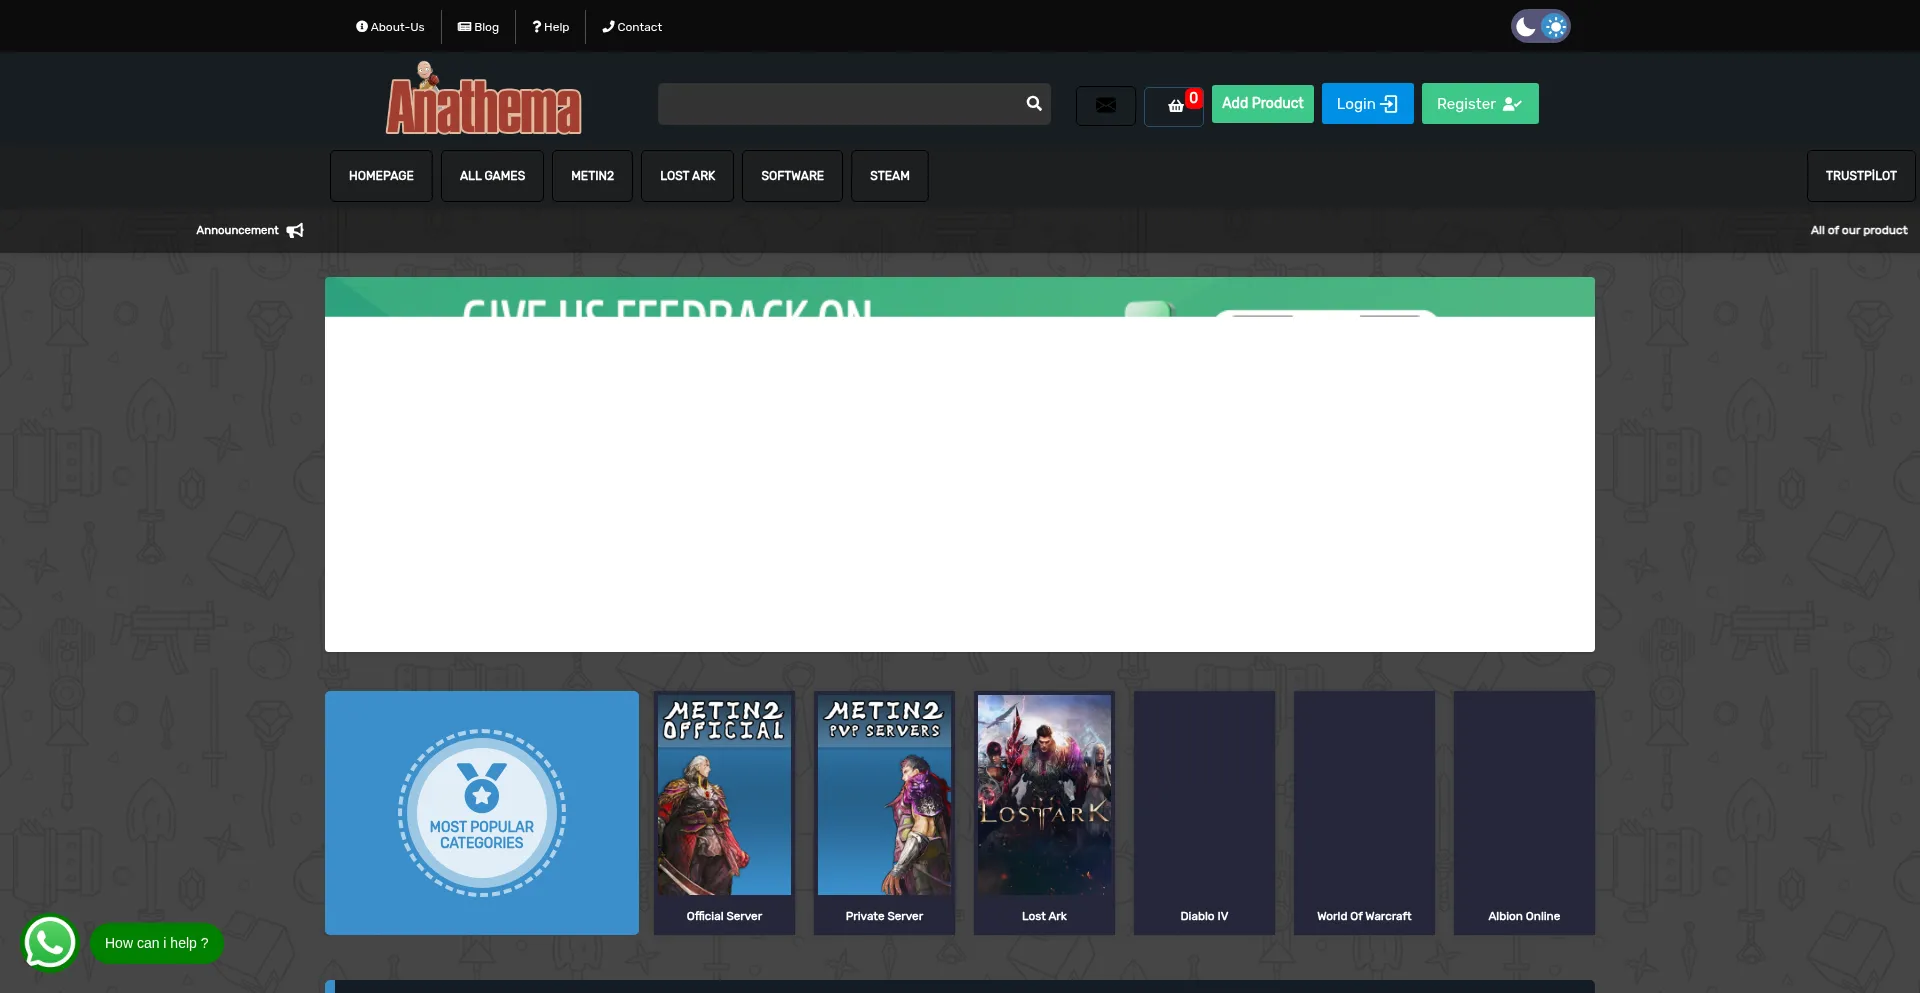1920x993 pixels.
Task: Enable dark mode from the theme switcher
Action: click(1525, 26)
